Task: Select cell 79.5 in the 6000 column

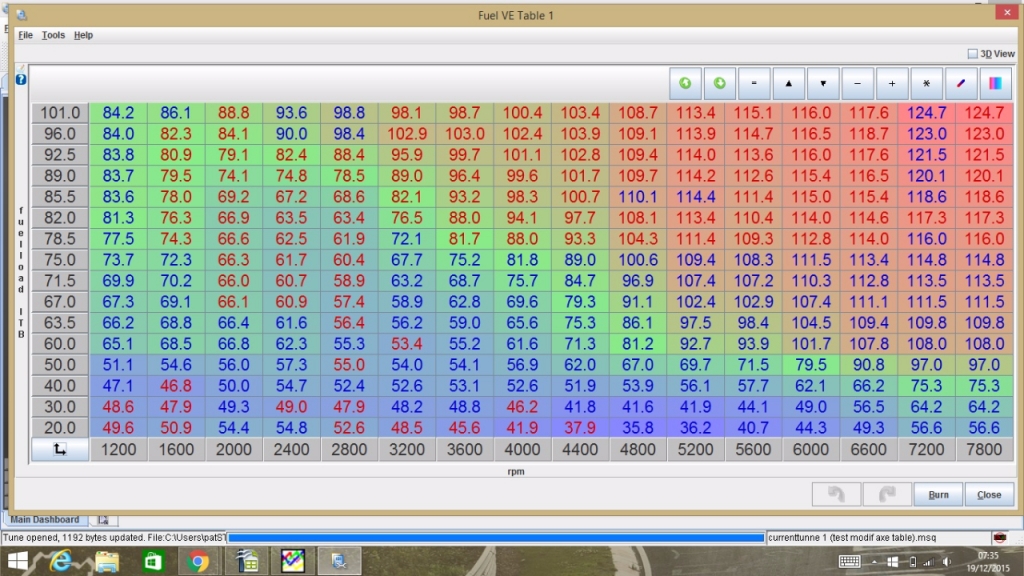Action: pyautogui.click(x=811, y=365)
